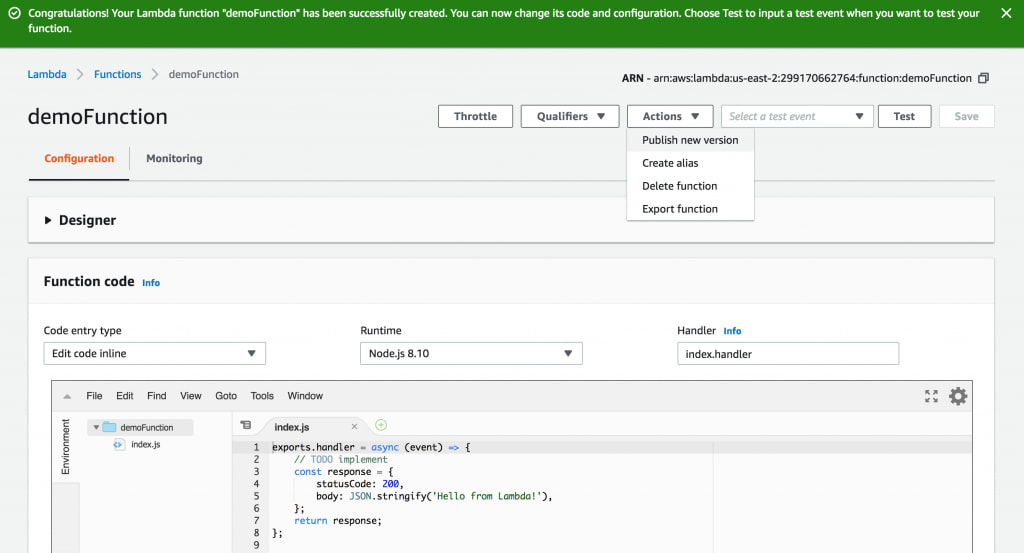The width and height of the screenshot is (1024, 553).
Task: Select the index.js editor tab
Action: point(292,426)
